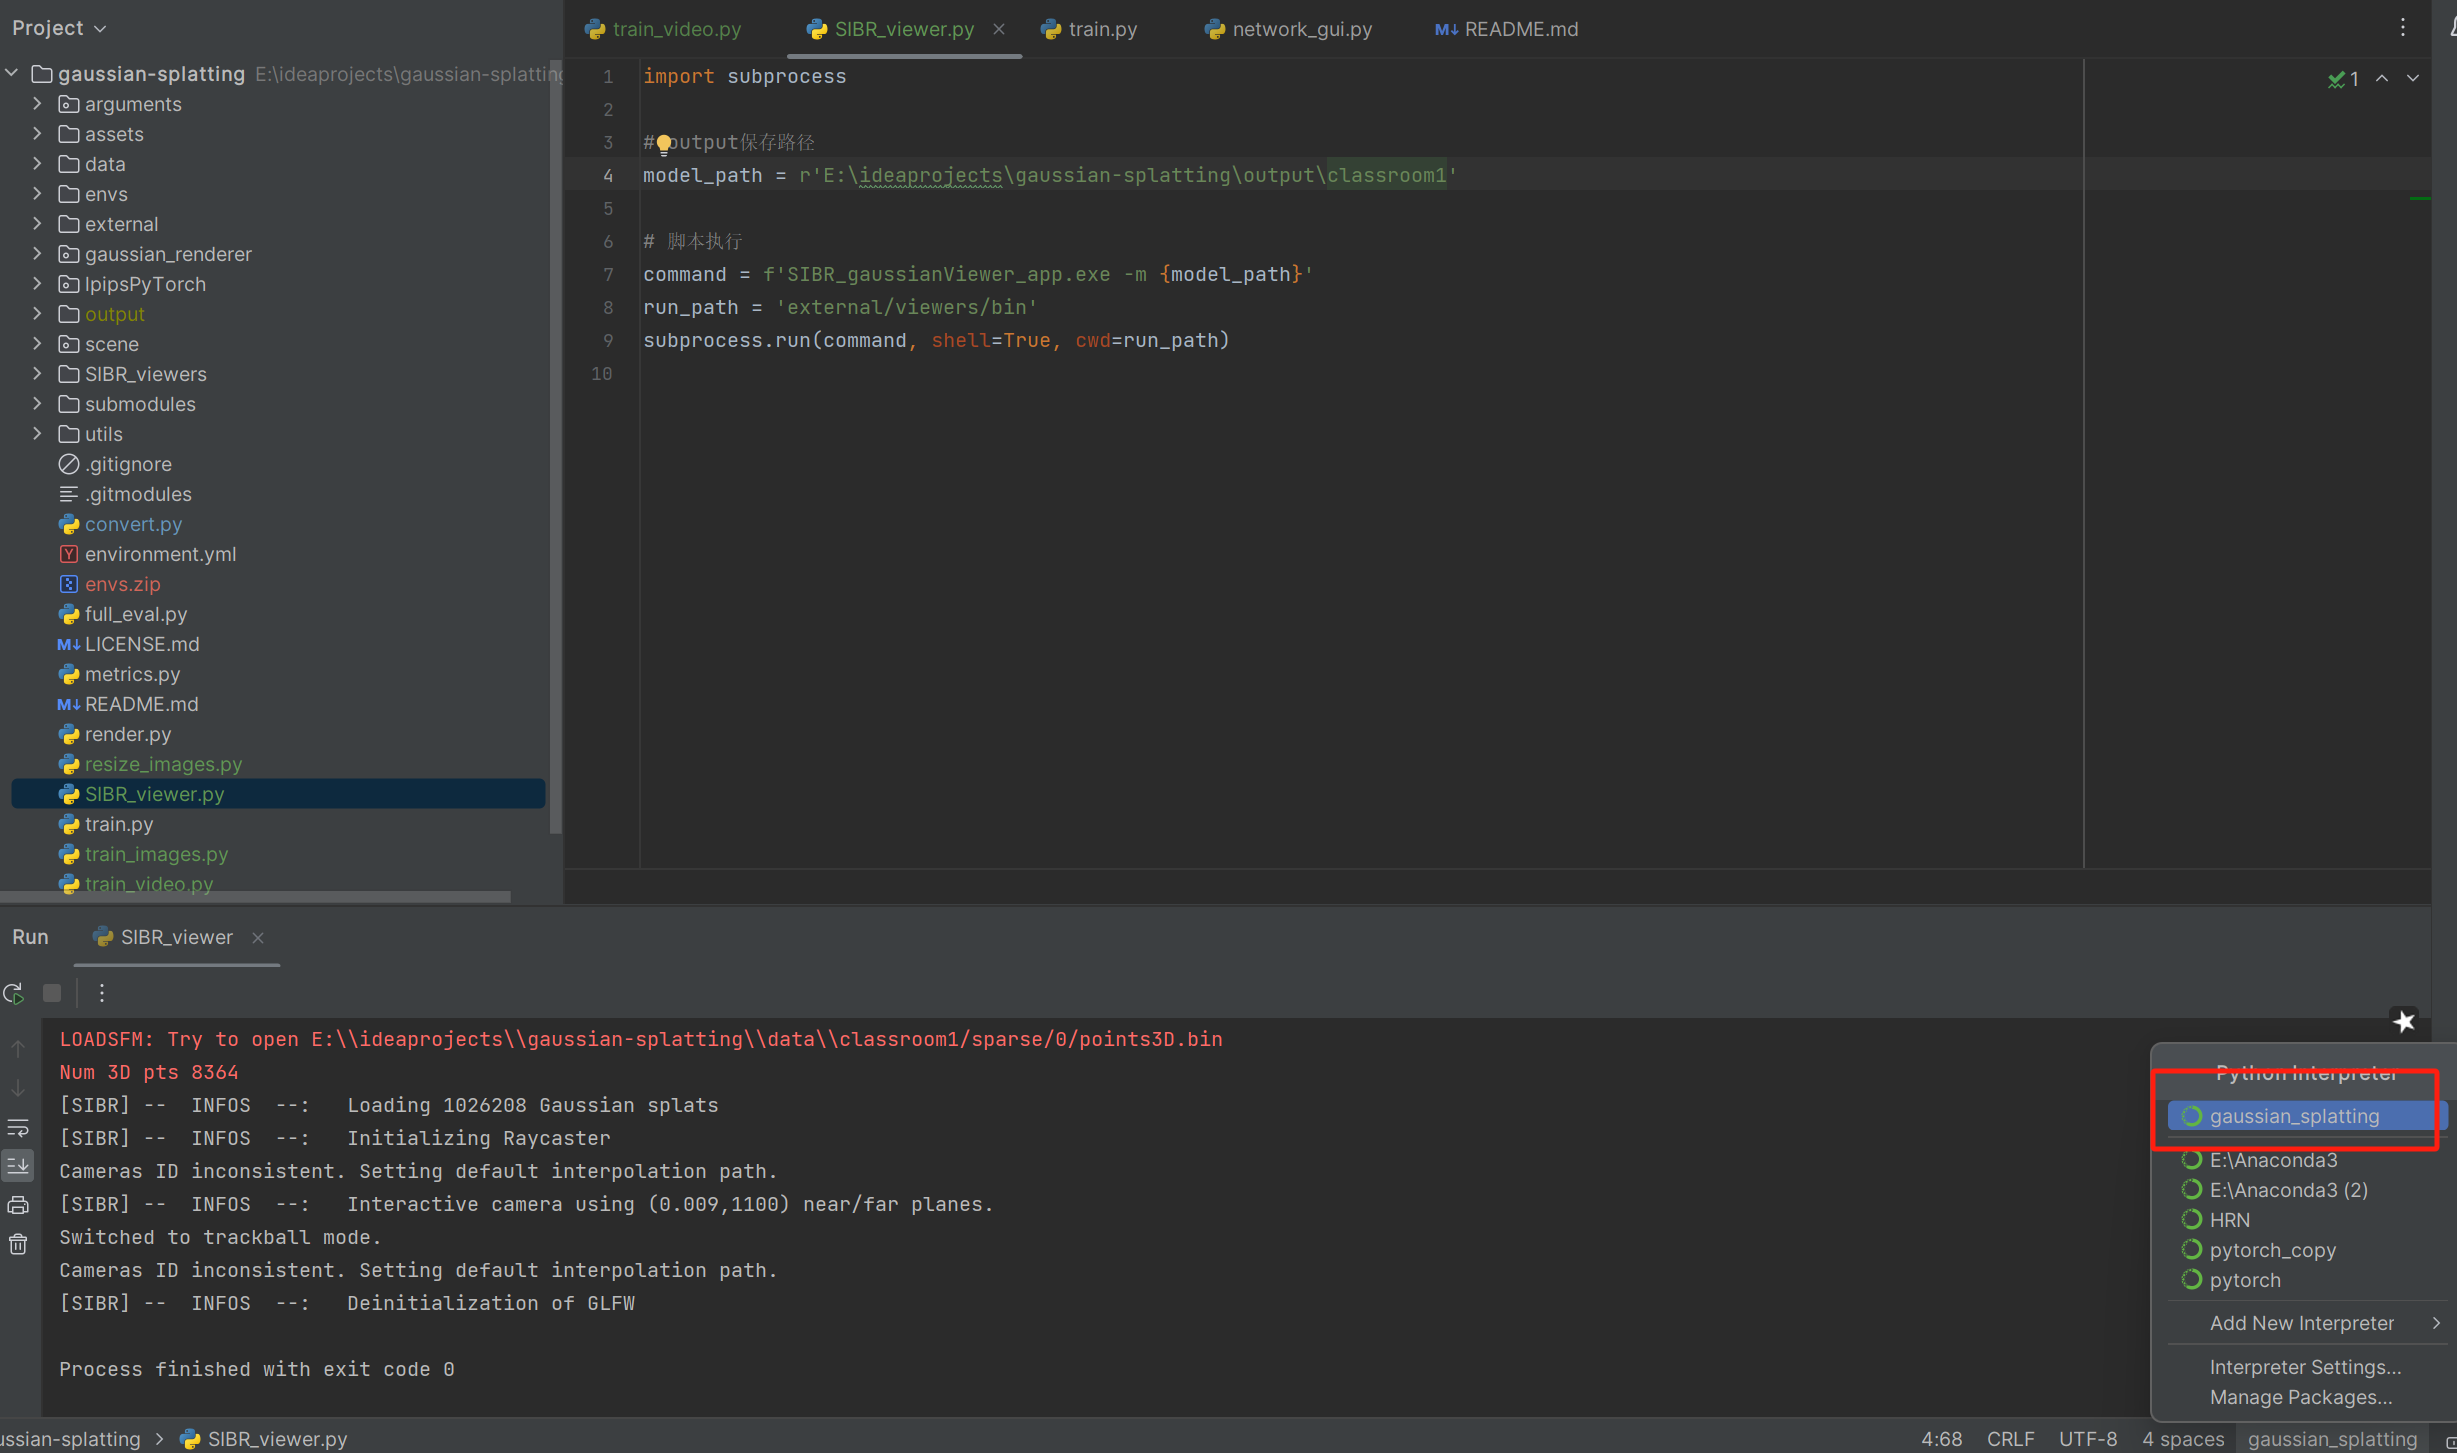Click the gaussian_splatting interpreter status widget
The width and height of the screenshot is (2457, 1453).
(x=2332, y=1439)
